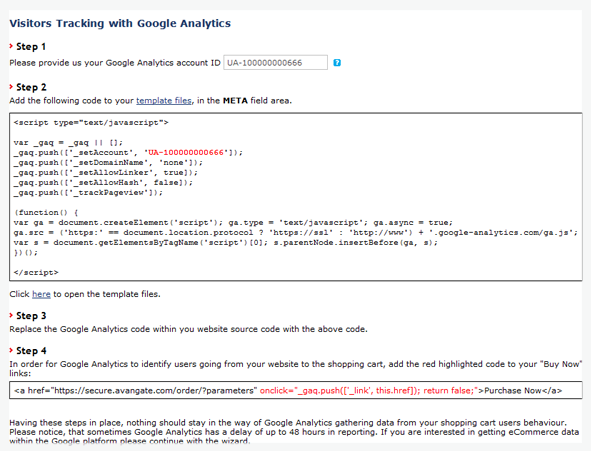Click inside the tracking script code box

click(x=296, y=197)
